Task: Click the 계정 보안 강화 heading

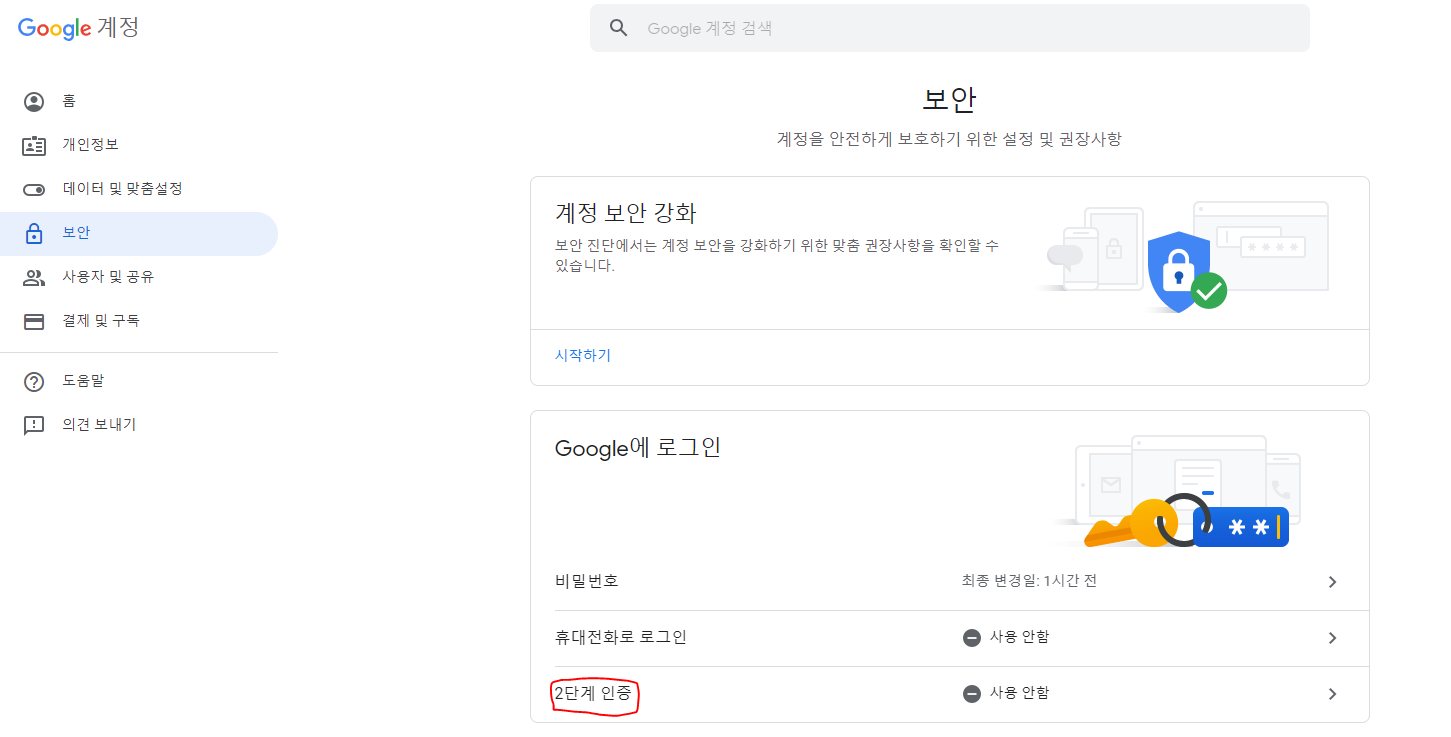Action: tap(626, 213)
